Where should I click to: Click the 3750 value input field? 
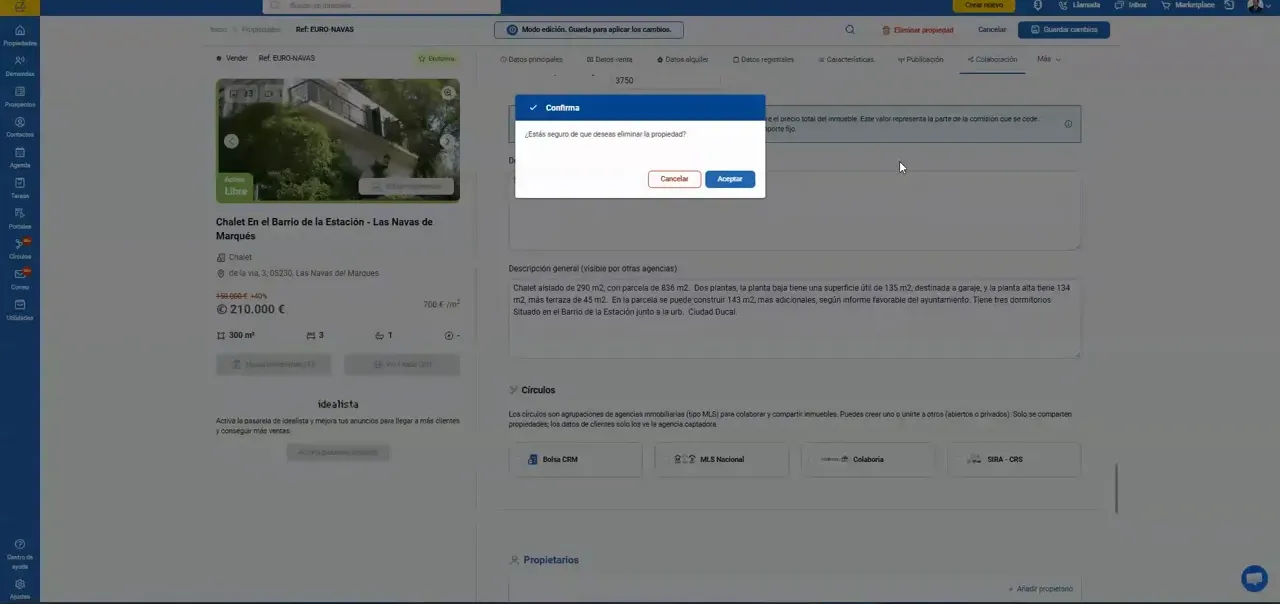click(x=665, y=80)
